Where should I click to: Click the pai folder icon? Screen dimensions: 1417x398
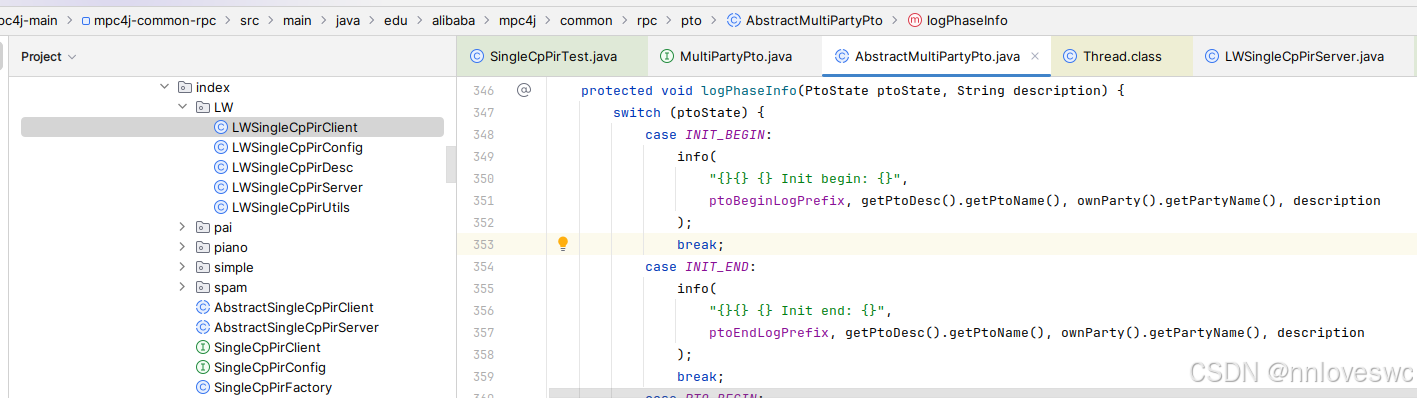(x=202, y=227)
